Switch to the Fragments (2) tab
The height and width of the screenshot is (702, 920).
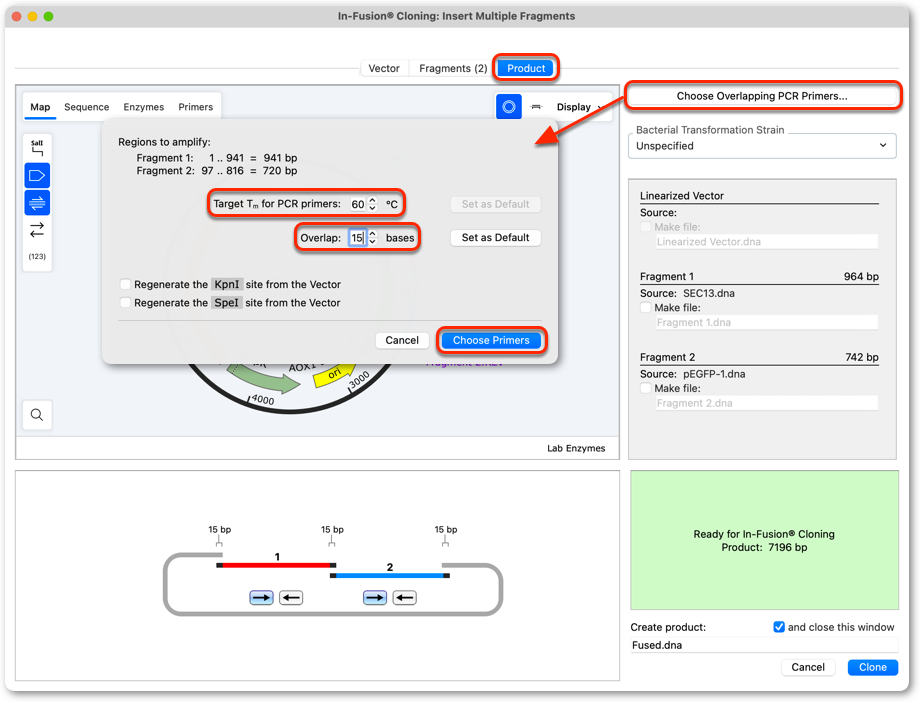[453, 68]
